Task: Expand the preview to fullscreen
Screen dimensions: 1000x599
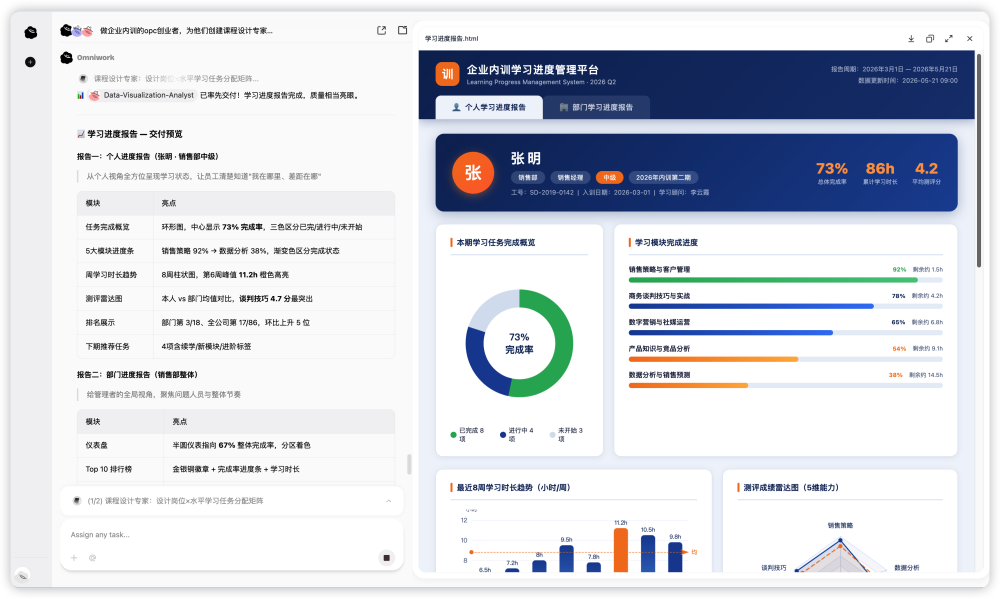Action: [949, 39]
